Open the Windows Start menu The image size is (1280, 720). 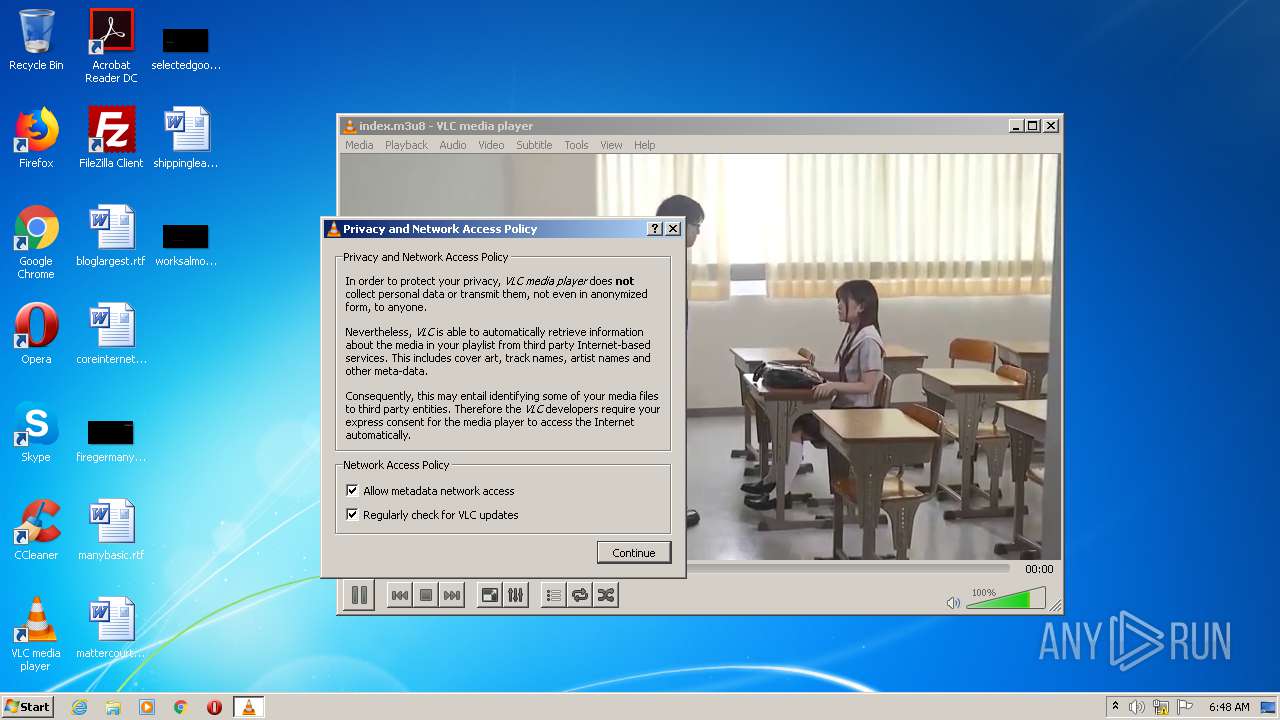click(x=27, y=707)
